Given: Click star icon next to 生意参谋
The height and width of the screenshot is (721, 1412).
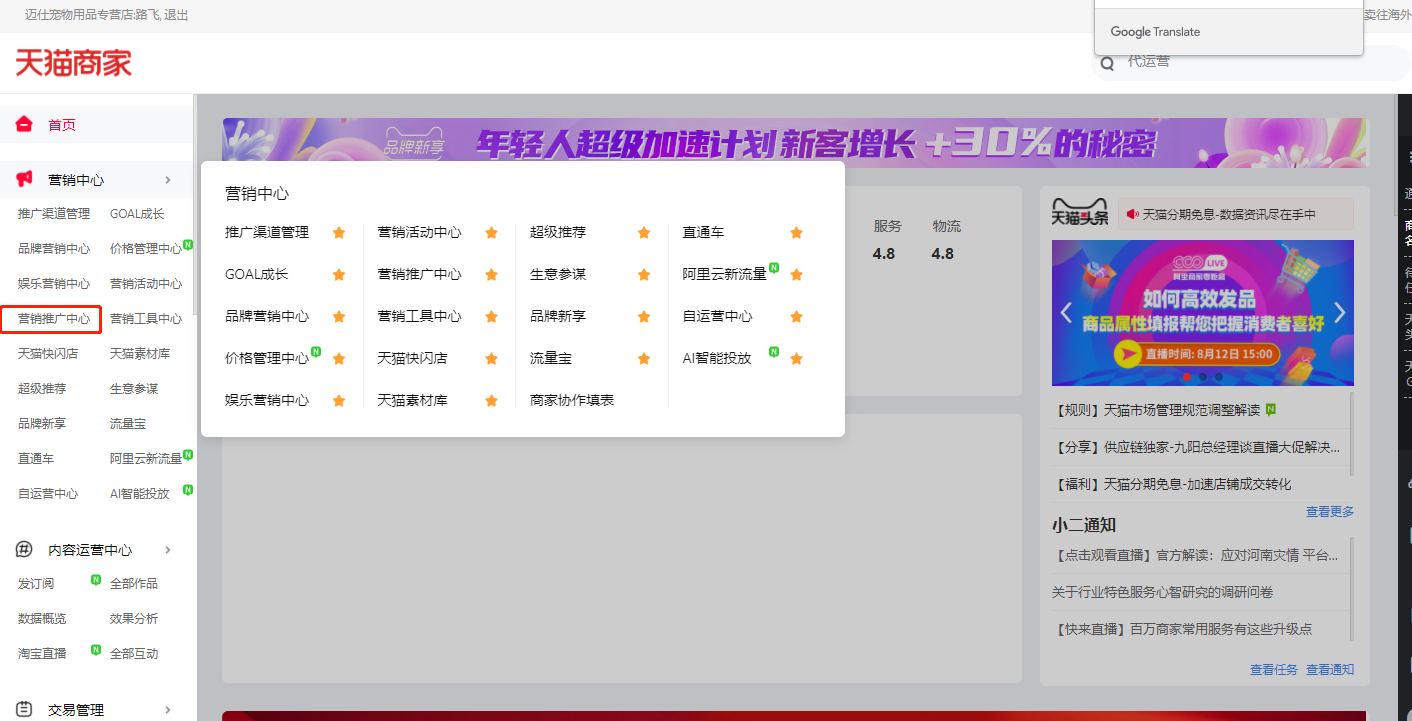Looking at the screenshot, I should [644, 274].
